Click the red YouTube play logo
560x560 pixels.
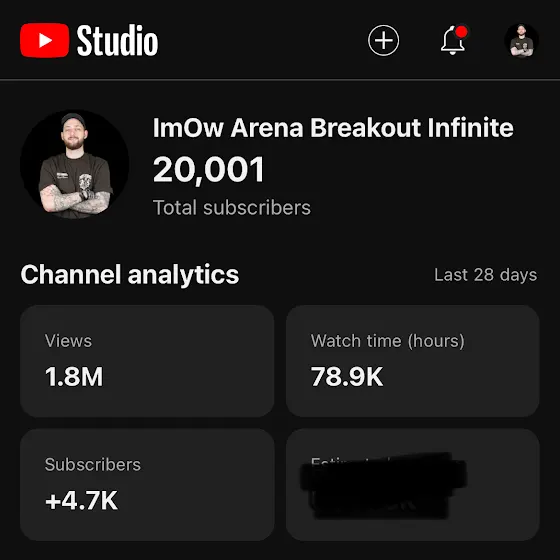(x=45, y=40)
